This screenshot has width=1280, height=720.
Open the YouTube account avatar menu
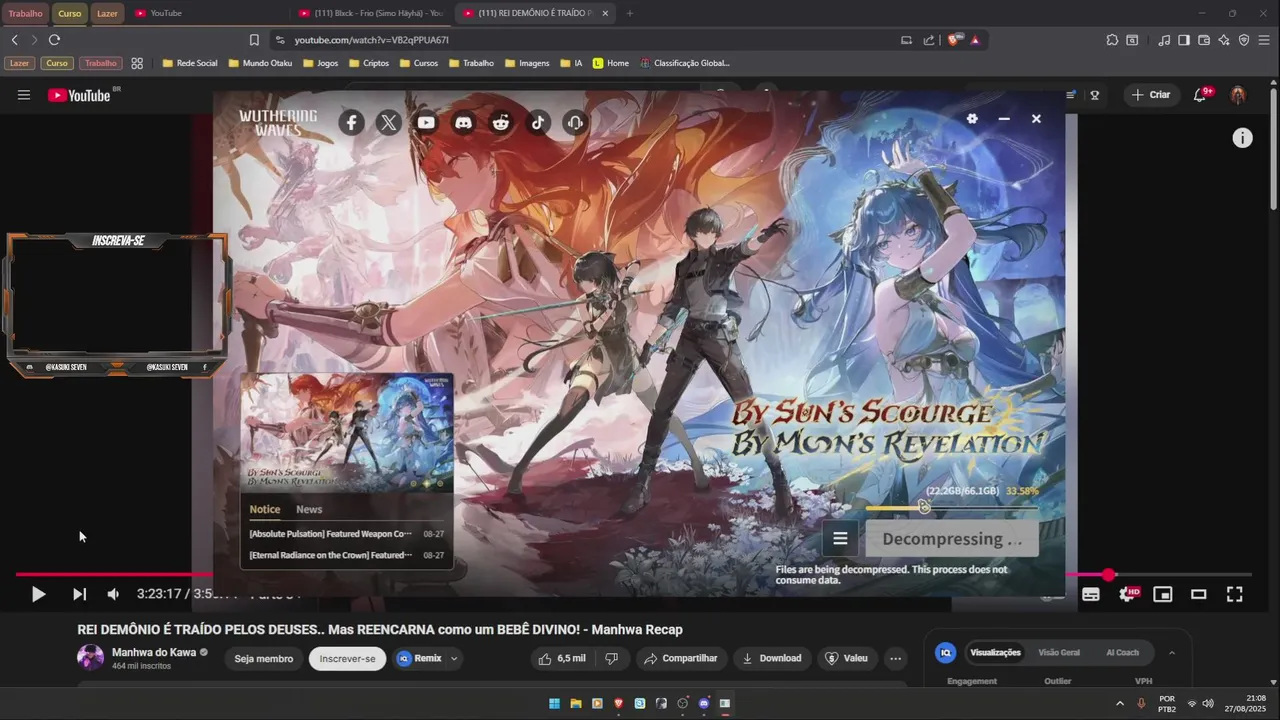(1238, 95)
